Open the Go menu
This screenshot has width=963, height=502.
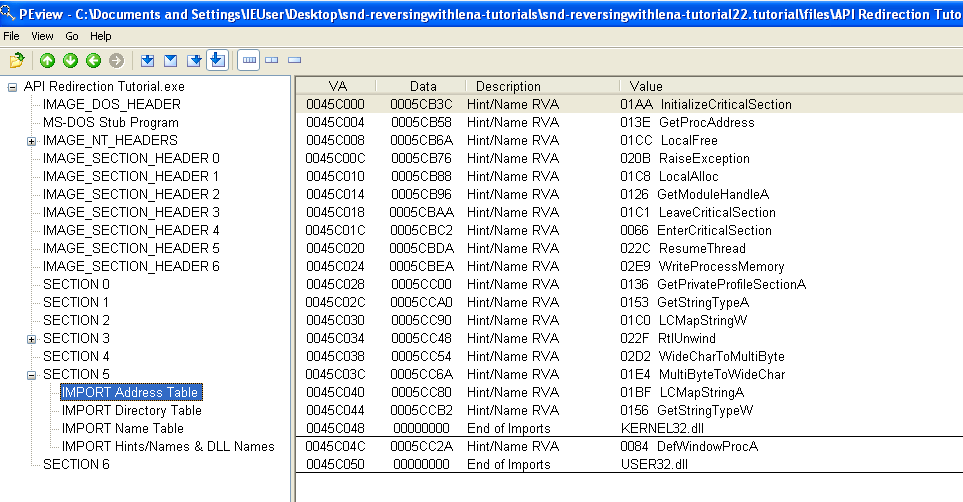pos(72,36)
